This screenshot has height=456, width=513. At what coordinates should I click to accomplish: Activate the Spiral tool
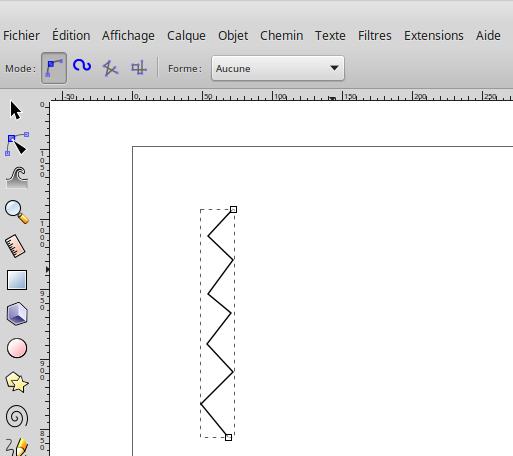point(17,416)
